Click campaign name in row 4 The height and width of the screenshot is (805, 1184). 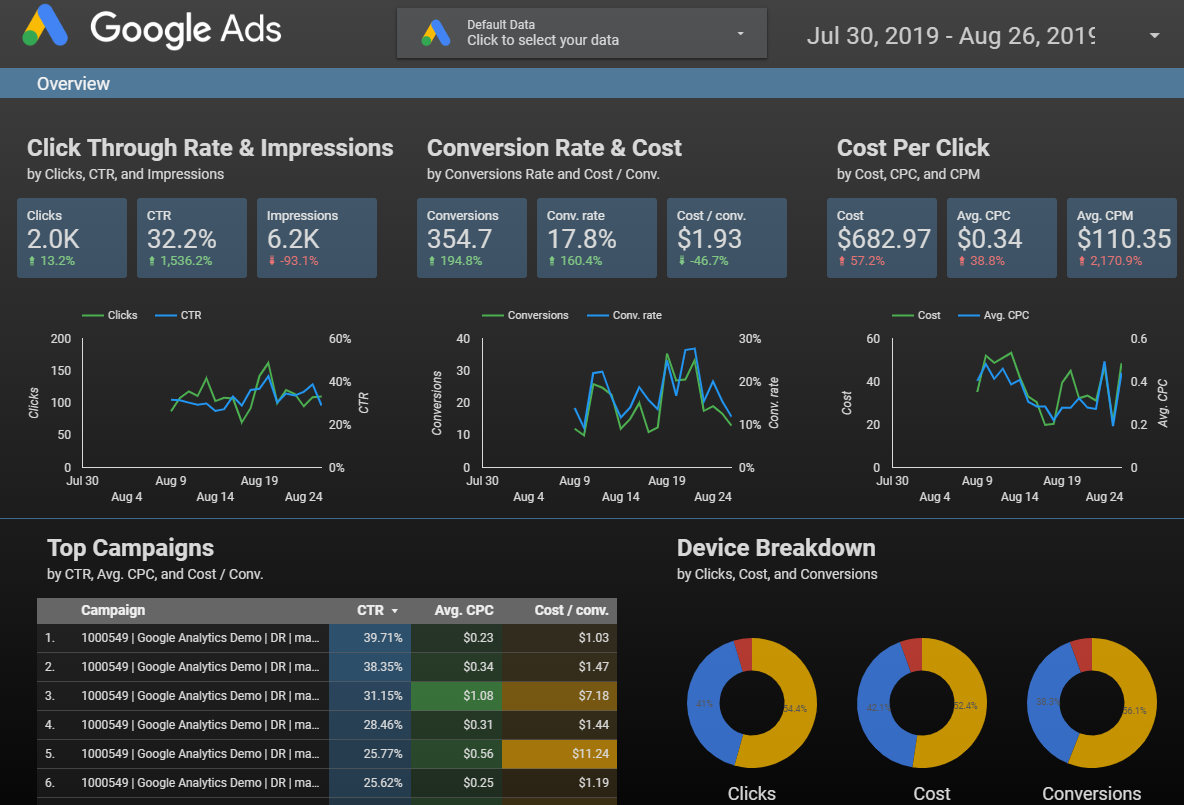(200, 725)
